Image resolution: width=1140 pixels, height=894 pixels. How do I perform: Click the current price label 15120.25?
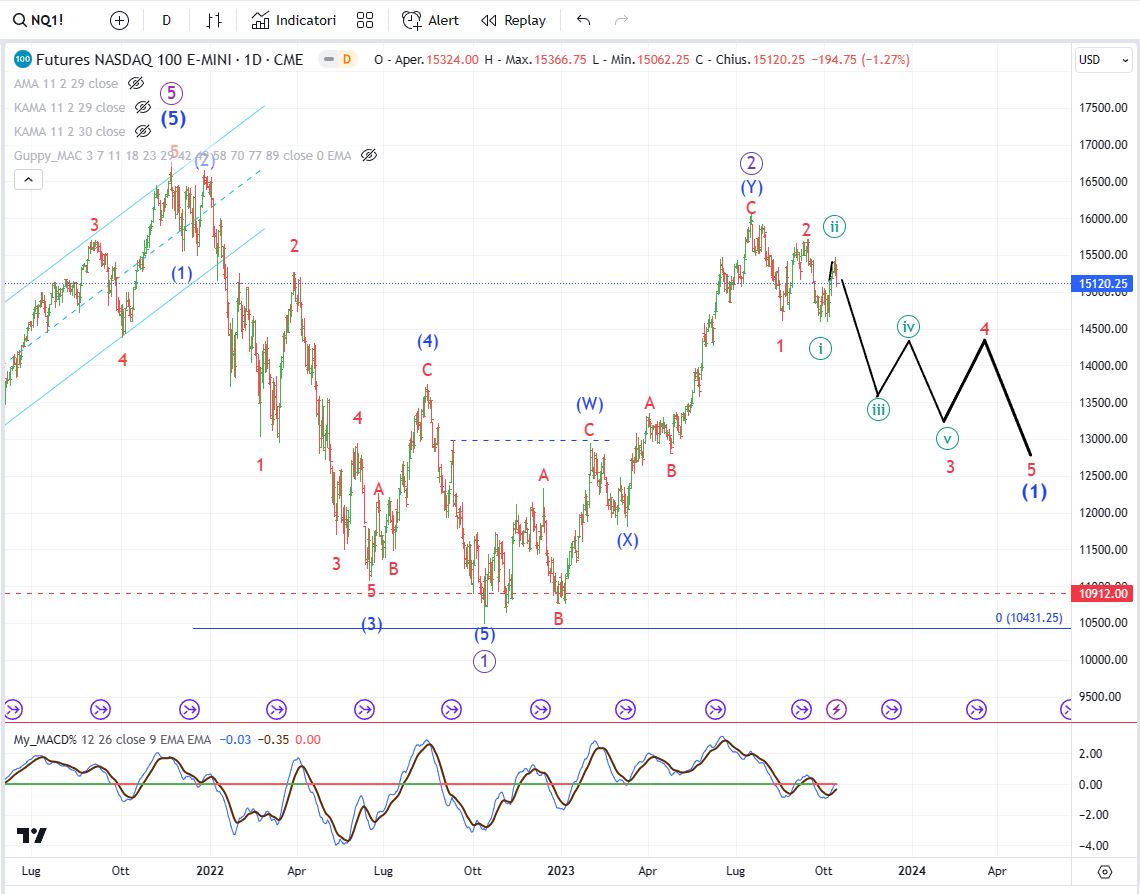click(1103, 283)
